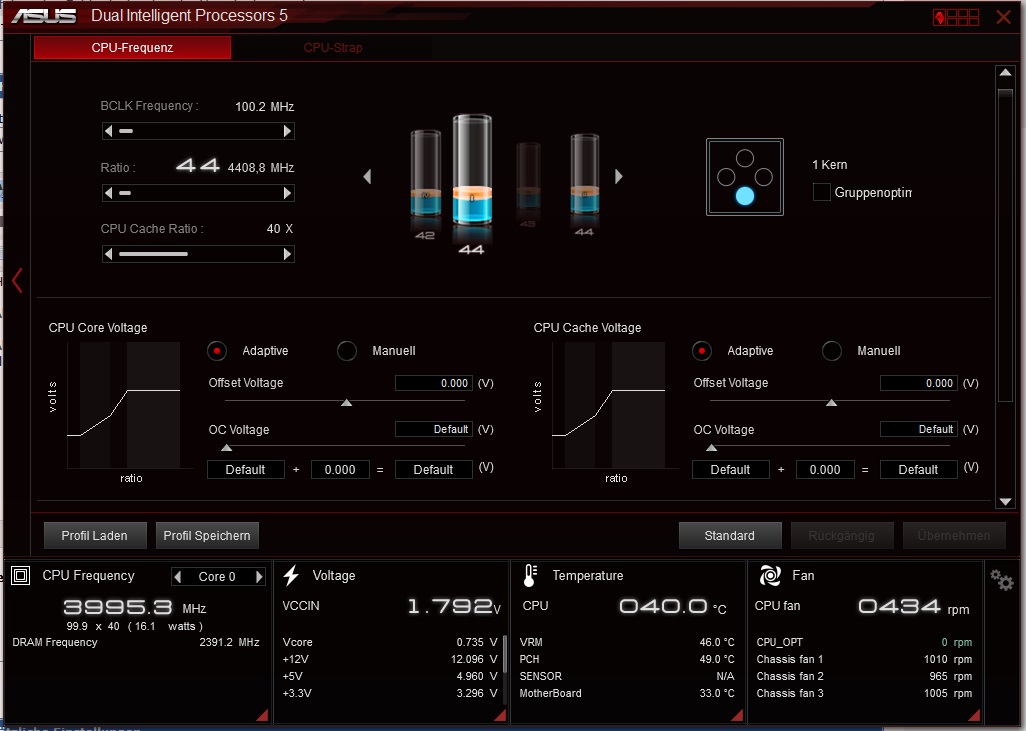Expand Voltage panel corner triangle
The image size is (1026, 731).
pyautogui.click(x=501, y=715)
